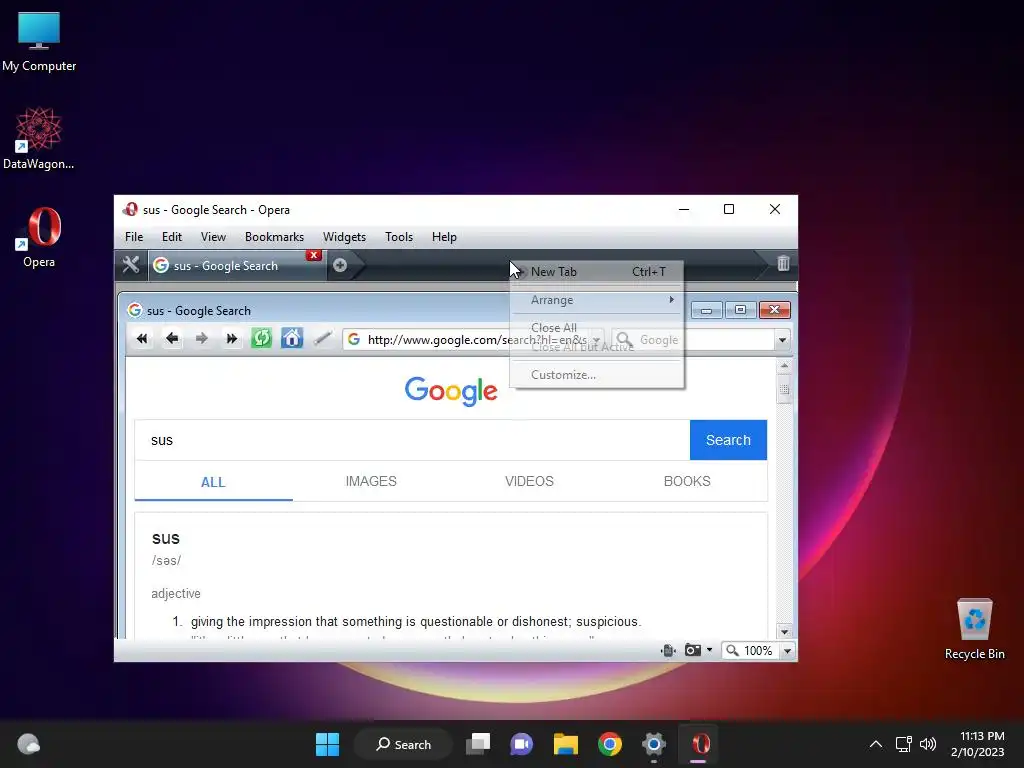Image resolution: width=1024 pixels, height=768 pixels.
Task: Show hidden tray icons chevron
Action: [876, 744]
